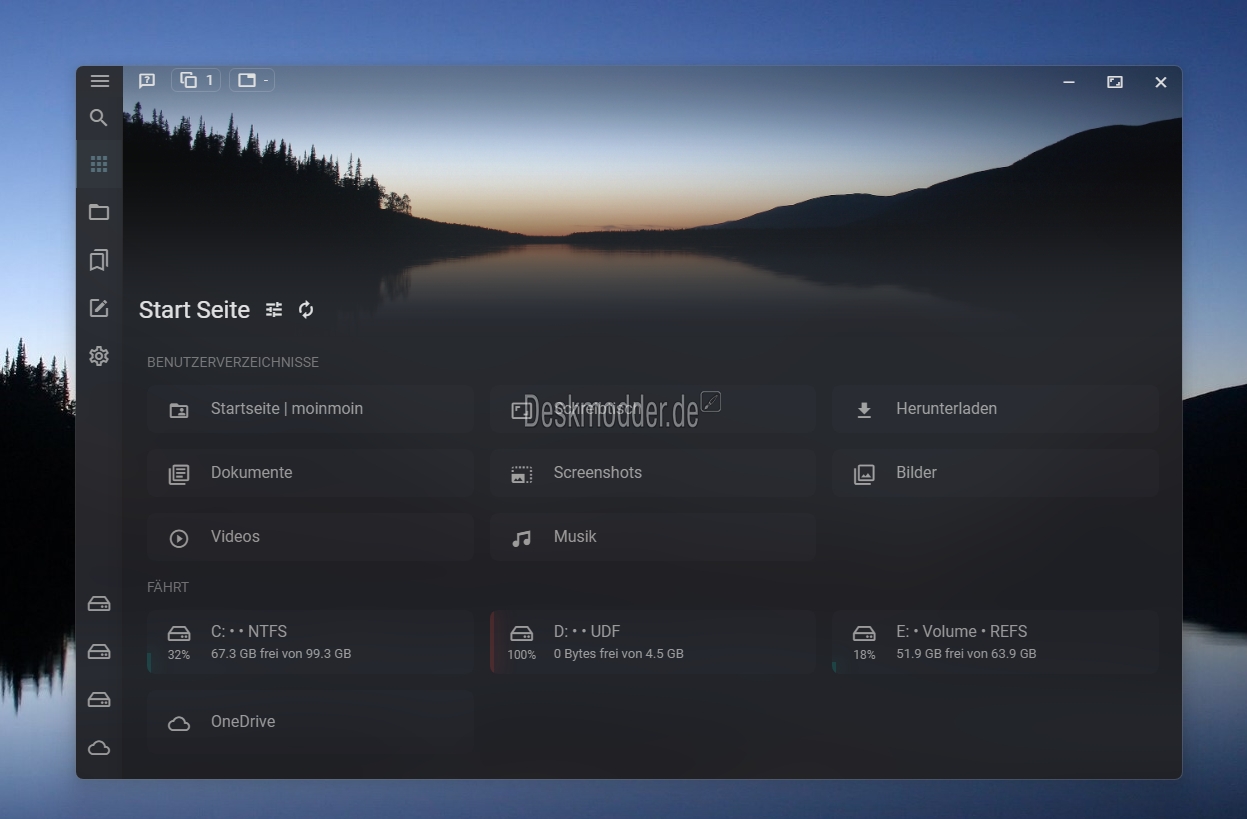The width and height of the screenshot is (1247, 819).
Task: Click the refresh icon beside Start Seite
Action: click(x=306, y=310)
